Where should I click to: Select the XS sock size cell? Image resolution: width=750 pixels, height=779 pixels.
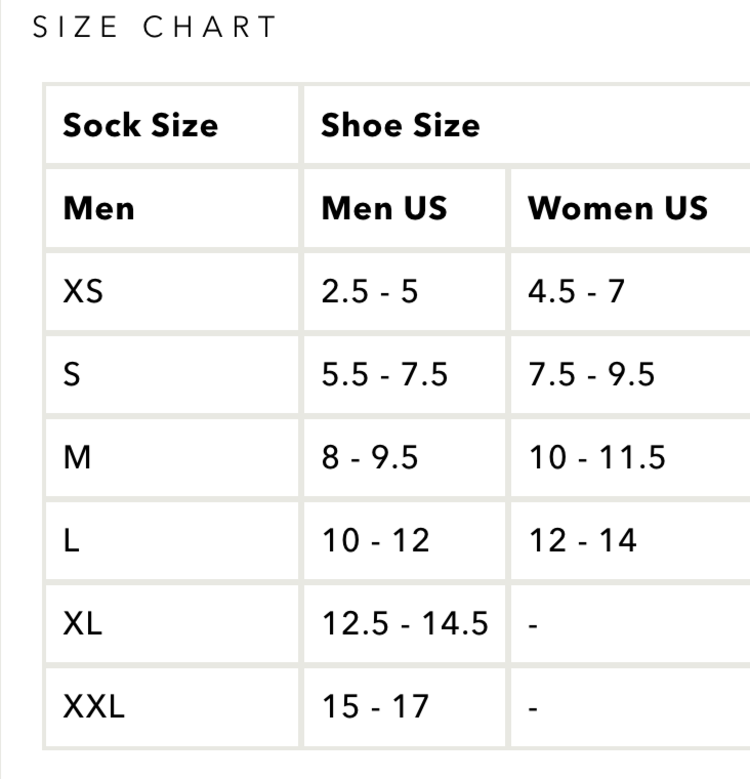pos(84,291)
